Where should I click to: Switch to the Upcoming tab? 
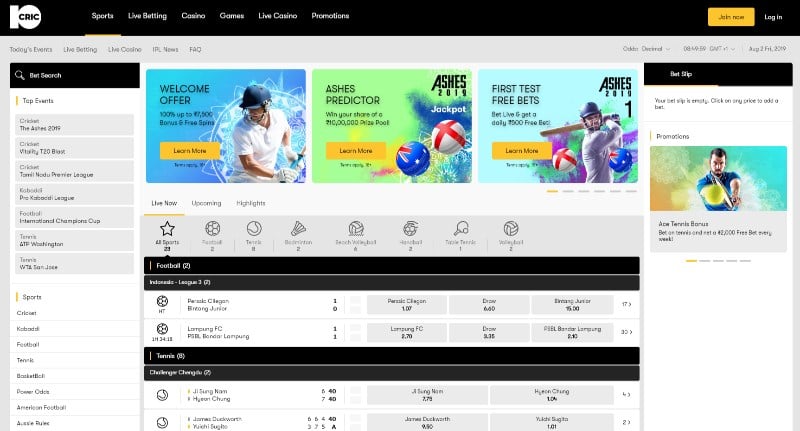pos(206,203)
